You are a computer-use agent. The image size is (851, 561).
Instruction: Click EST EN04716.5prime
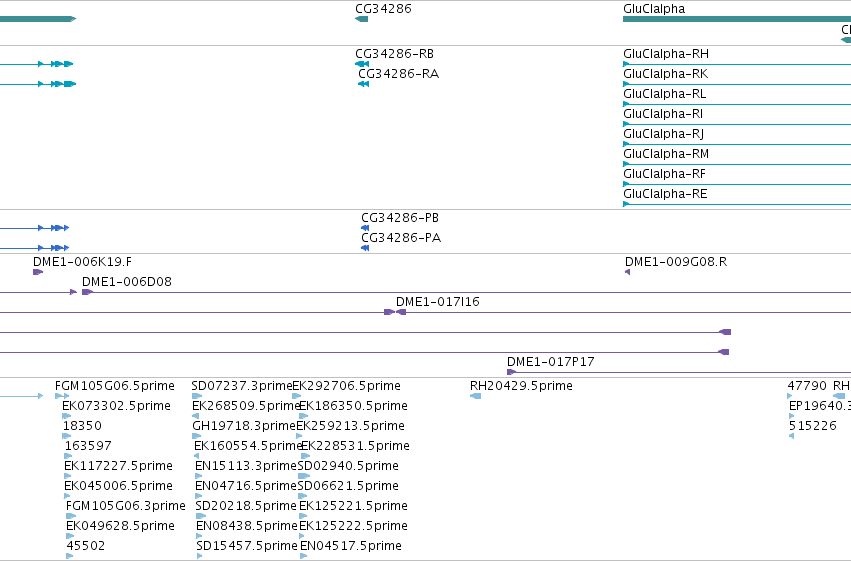246,486
